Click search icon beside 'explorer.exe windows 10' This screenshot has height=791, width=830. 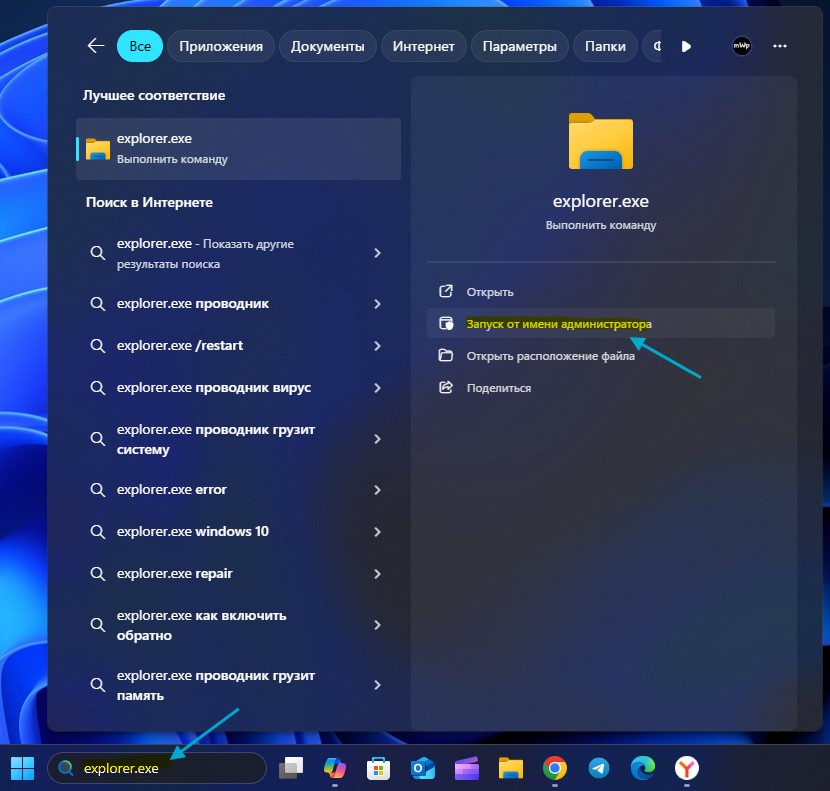click(x=97, y=532)
